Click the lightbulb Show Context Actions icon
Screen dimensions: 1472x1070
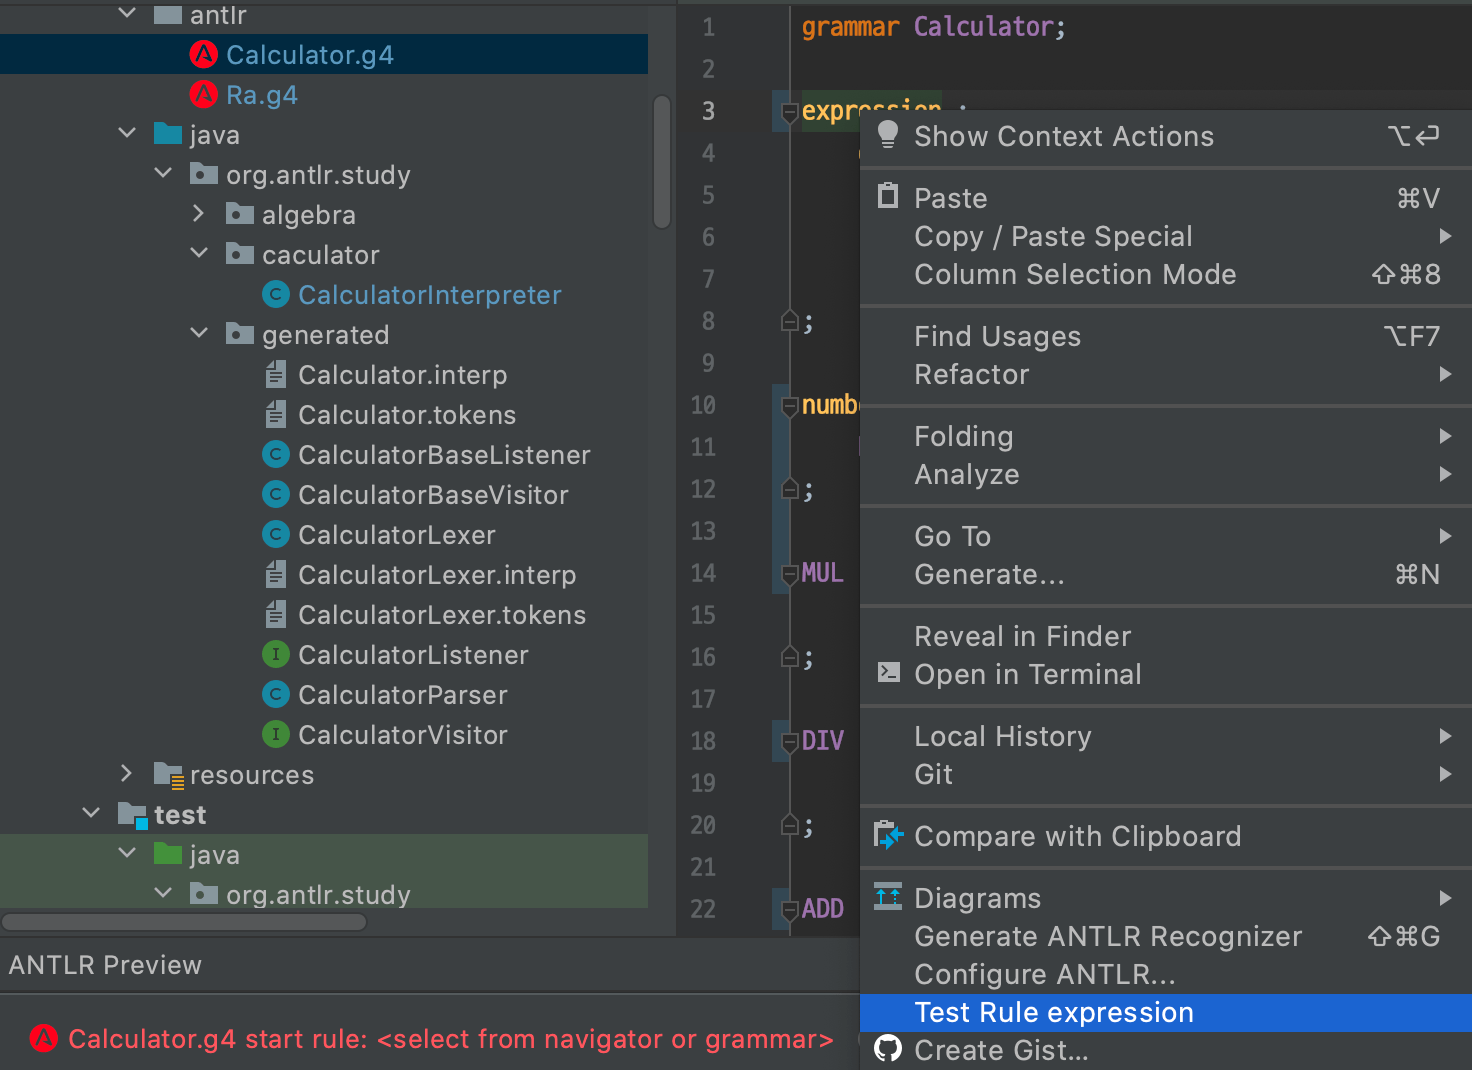887,135
